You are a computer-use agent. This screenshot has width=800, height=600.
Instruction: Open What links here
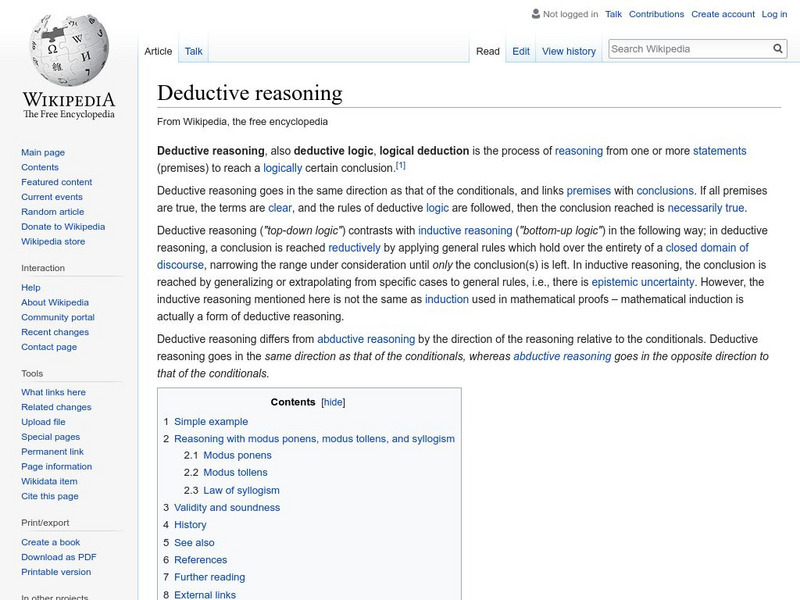tap(53, 392)
